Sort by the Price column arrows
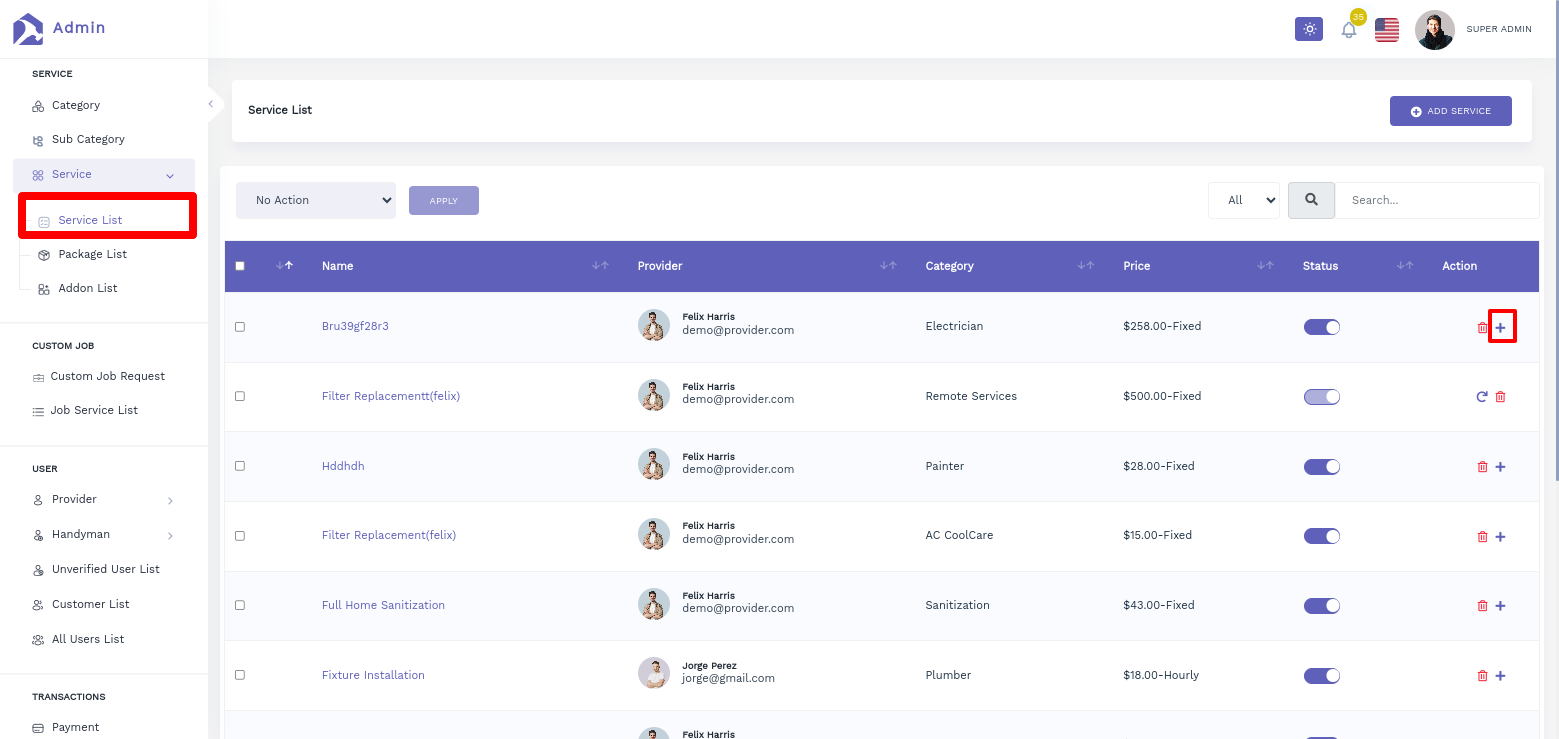 tap(1266, 266)
